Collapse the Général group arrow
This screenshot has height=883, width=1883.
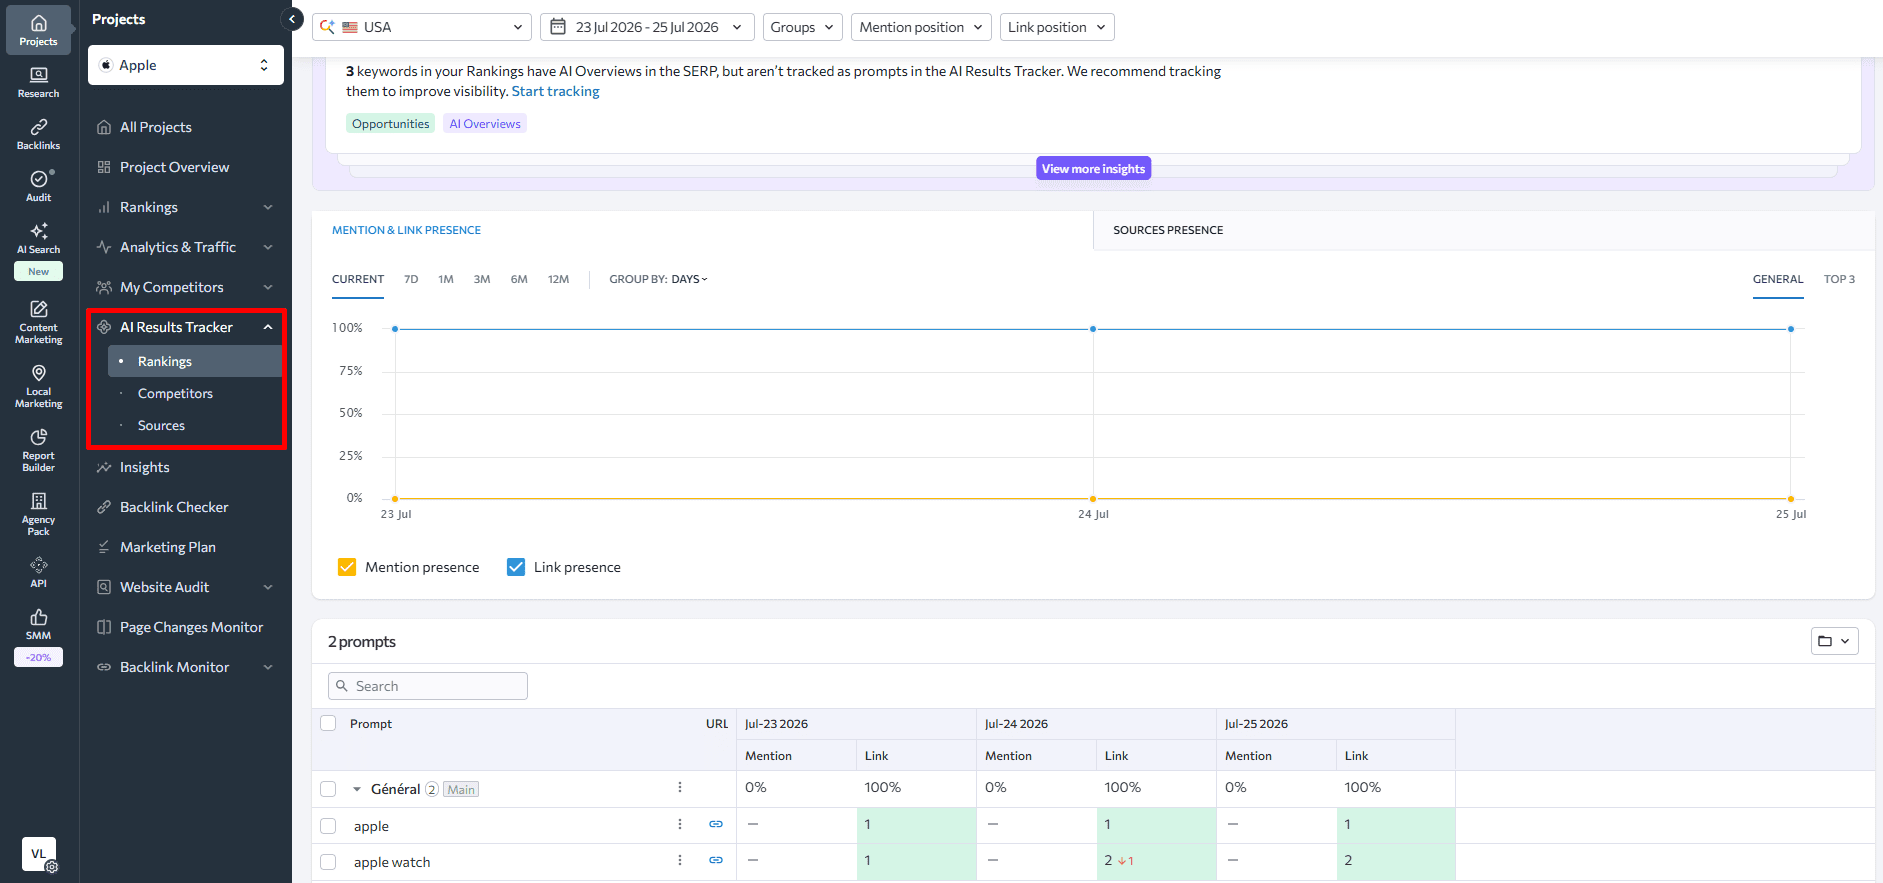click(x=357, y=789)
